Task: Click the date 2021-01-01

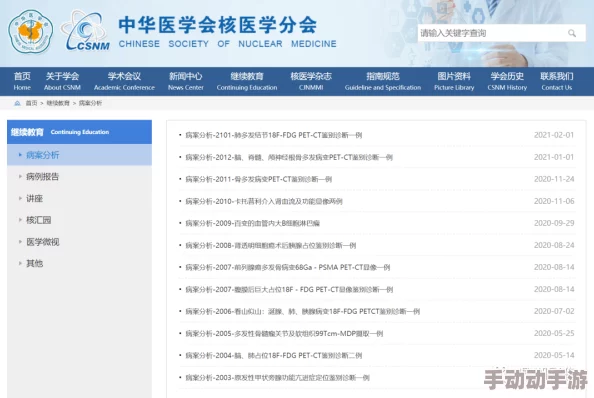Action: pos(554,157)
